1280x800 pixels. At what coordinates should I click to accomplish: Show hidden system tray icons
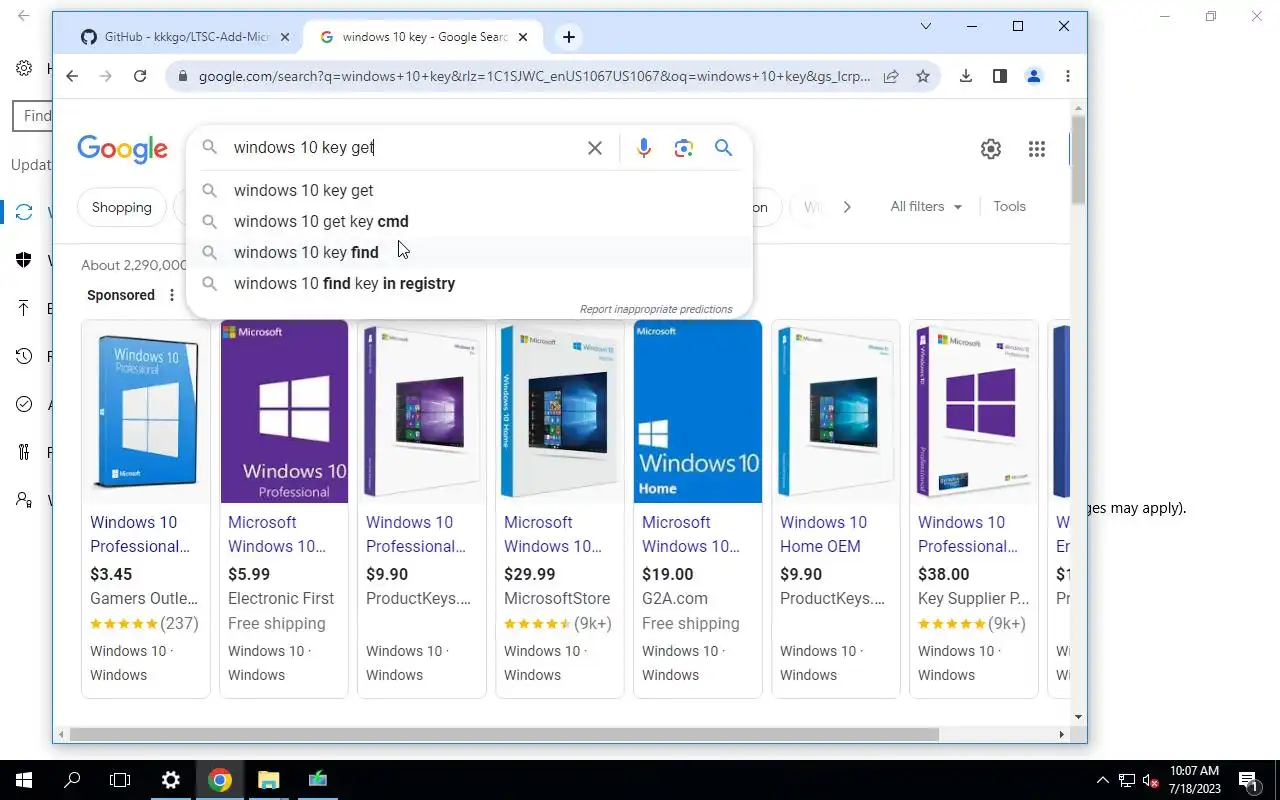click(x=1103, y=780)
